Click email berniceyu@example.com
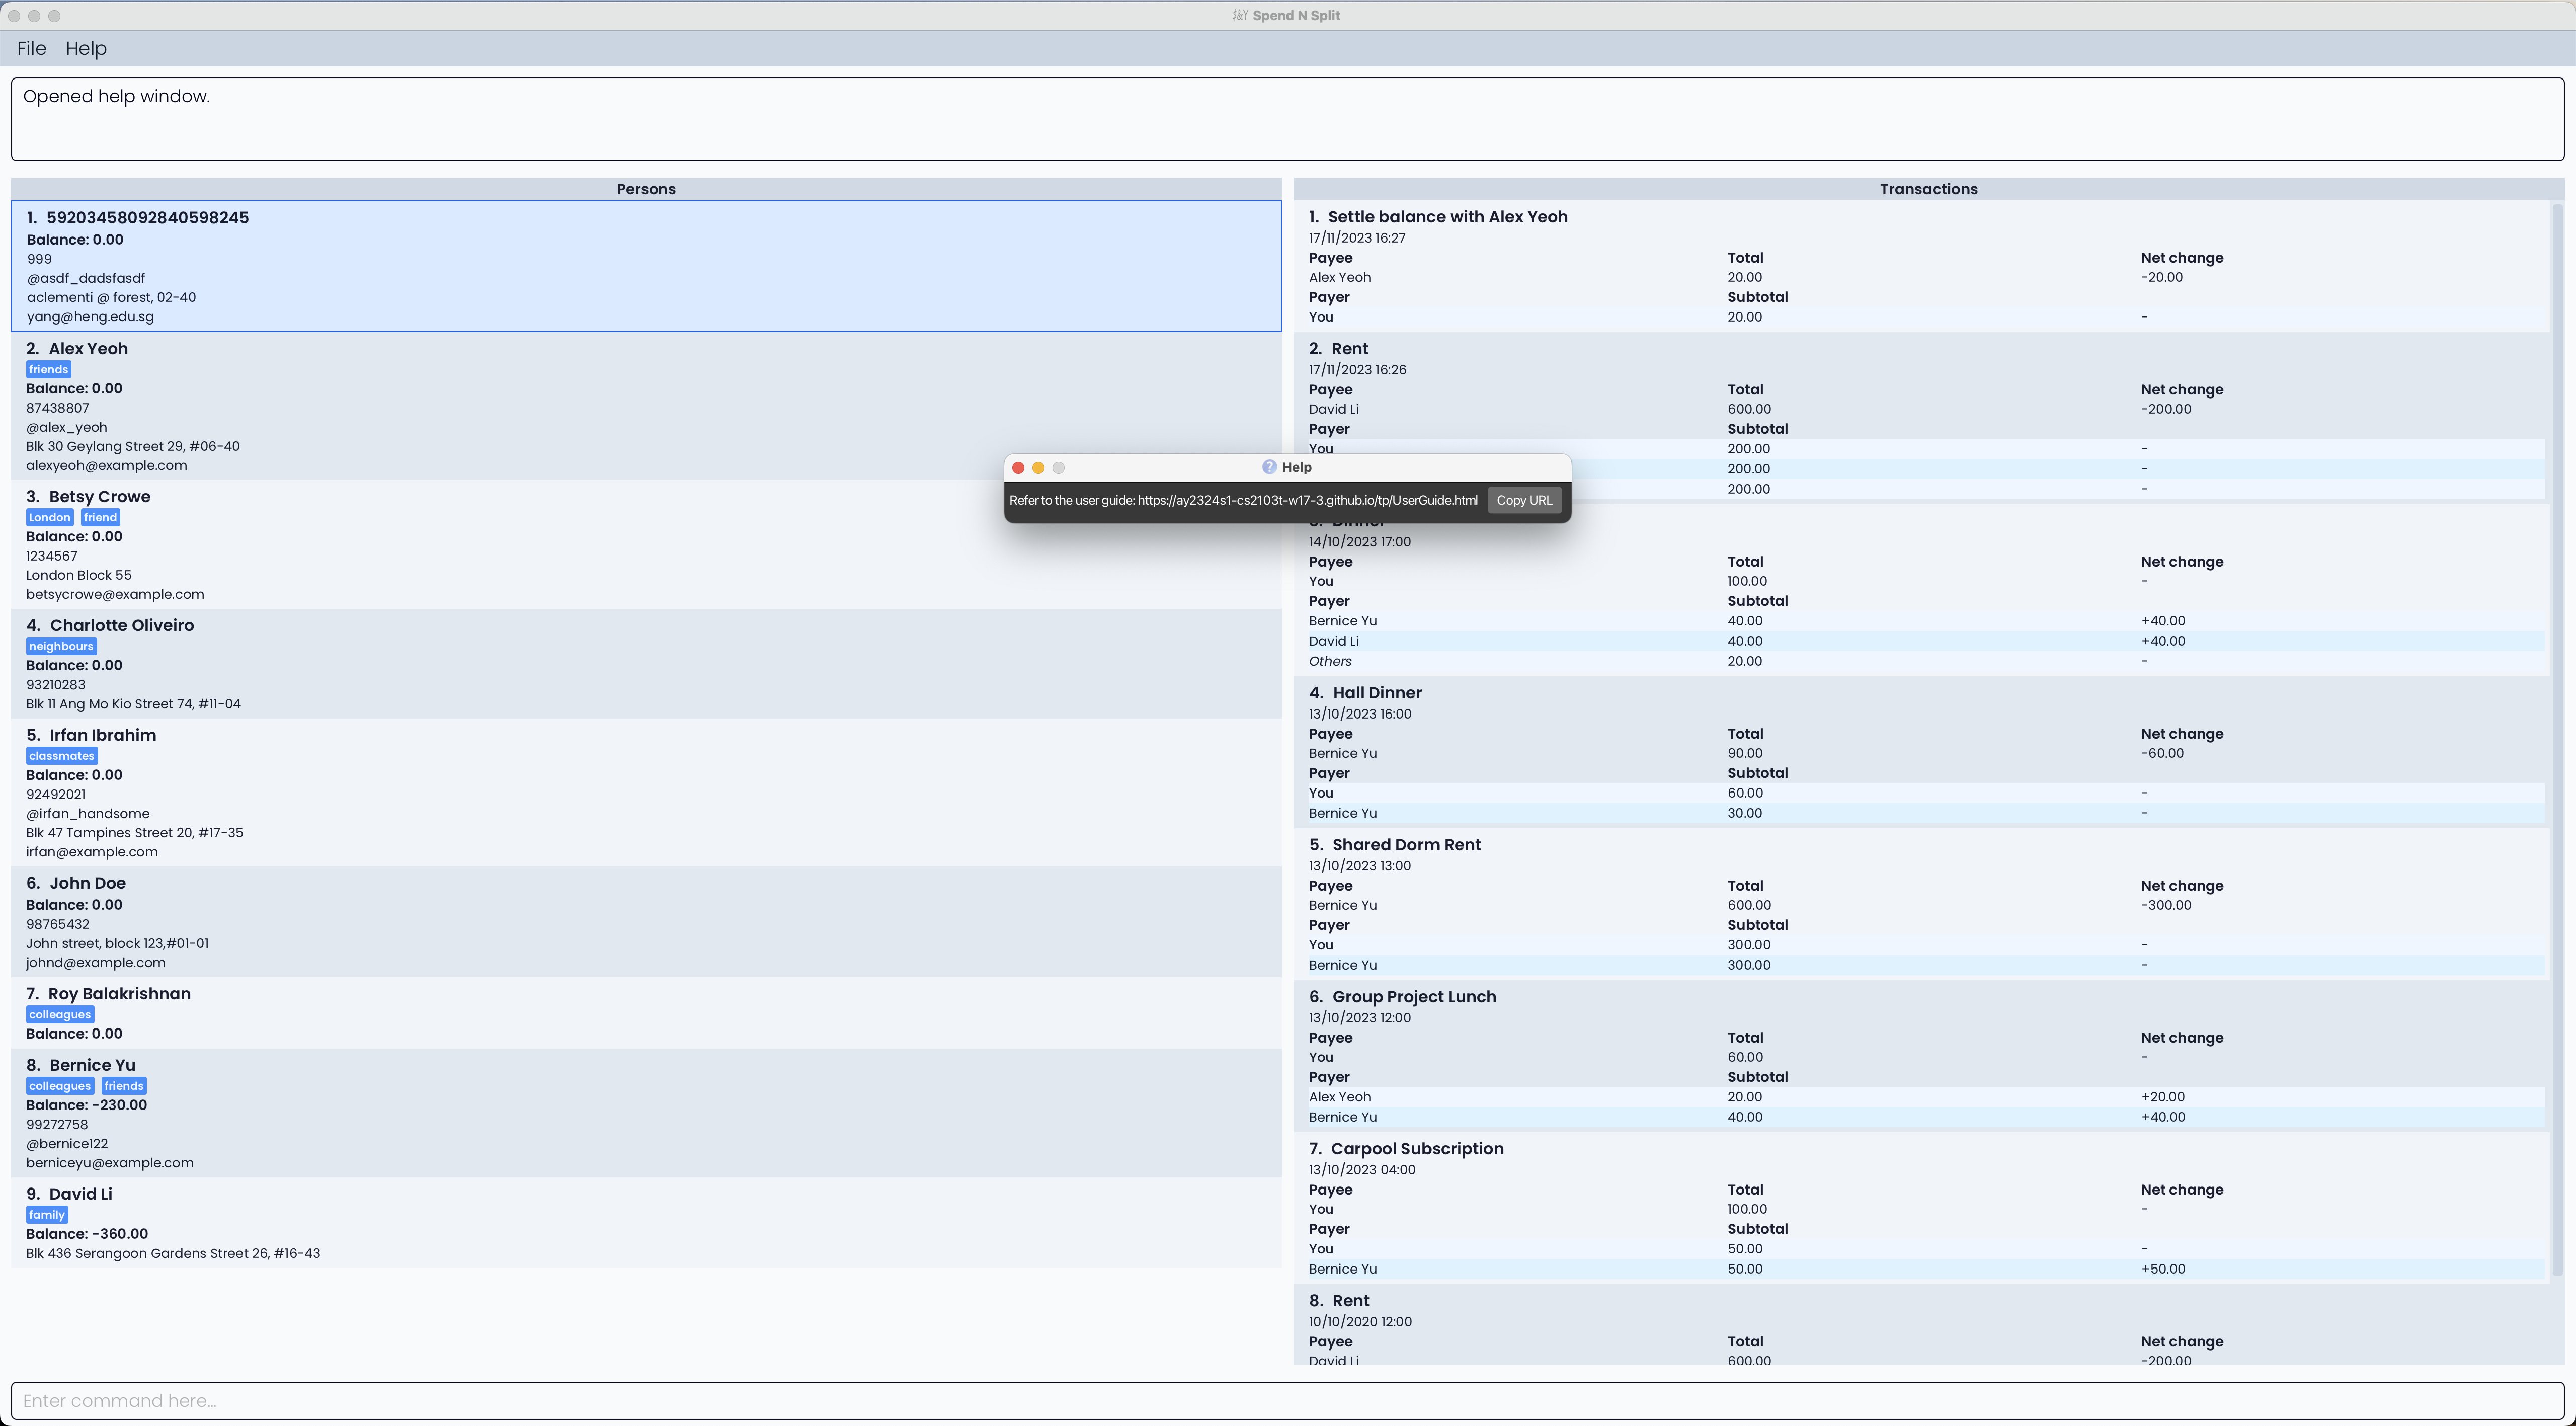2576x1426 pixels. click(x=110, y=1162)
